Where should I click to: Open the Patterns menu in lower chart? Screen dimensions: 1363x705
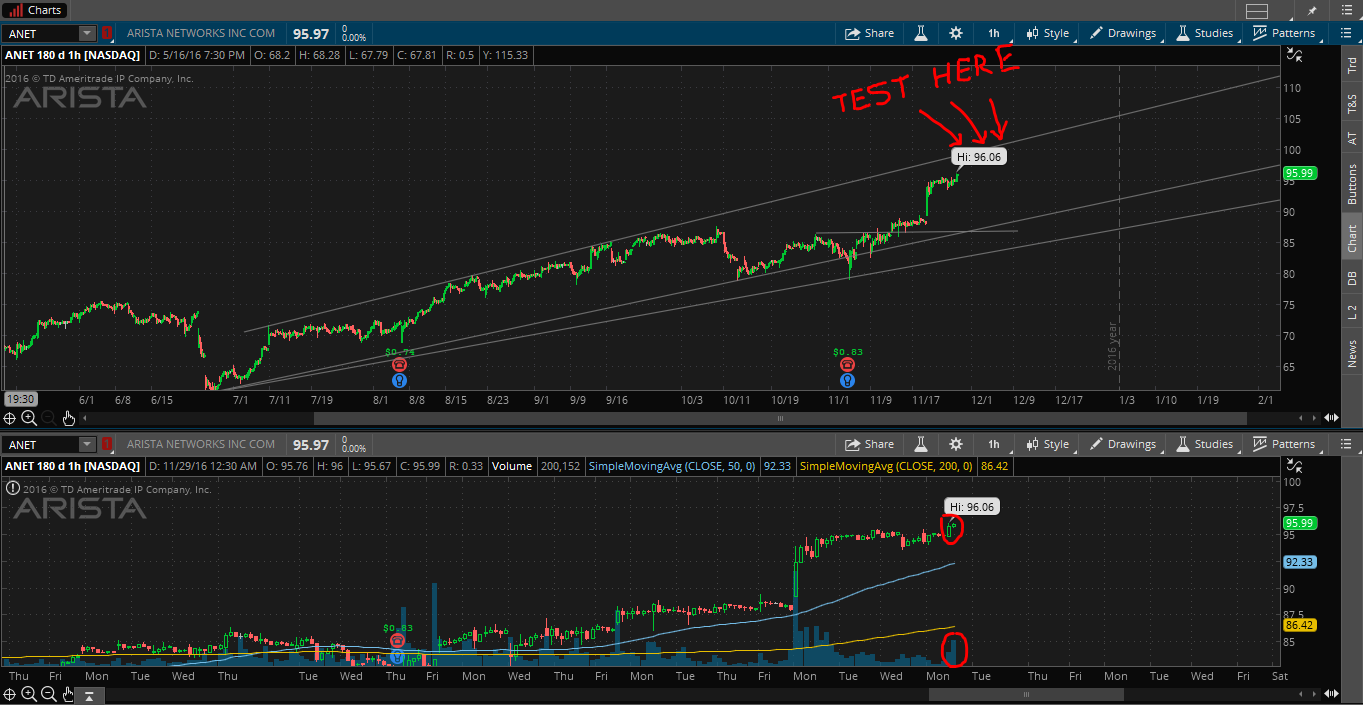point(1285,444)
